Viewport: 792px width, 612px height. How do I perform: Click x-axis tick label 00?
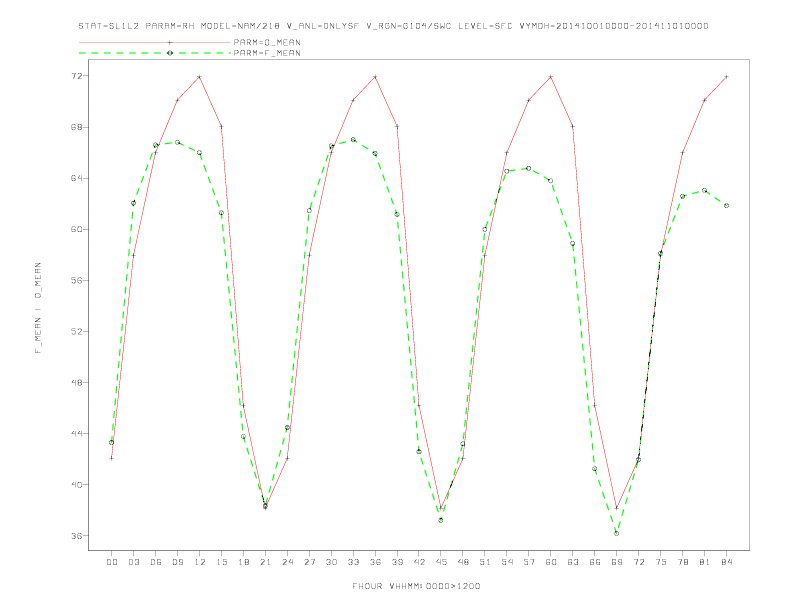coord(112,562)
